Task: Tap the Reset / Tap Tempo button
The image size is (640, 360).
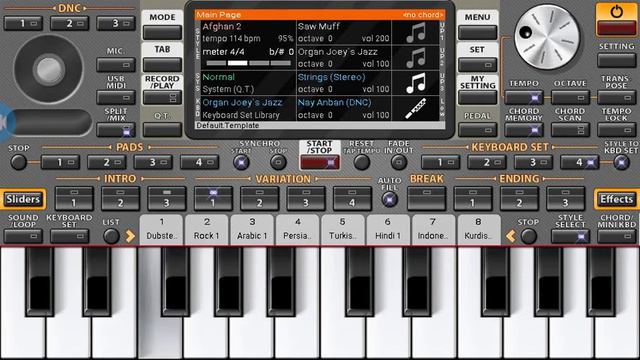Action: (x=362, y=162)
